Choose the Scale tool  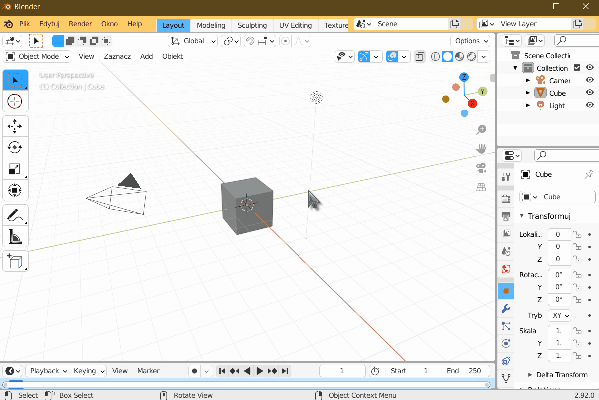[15, 169]
